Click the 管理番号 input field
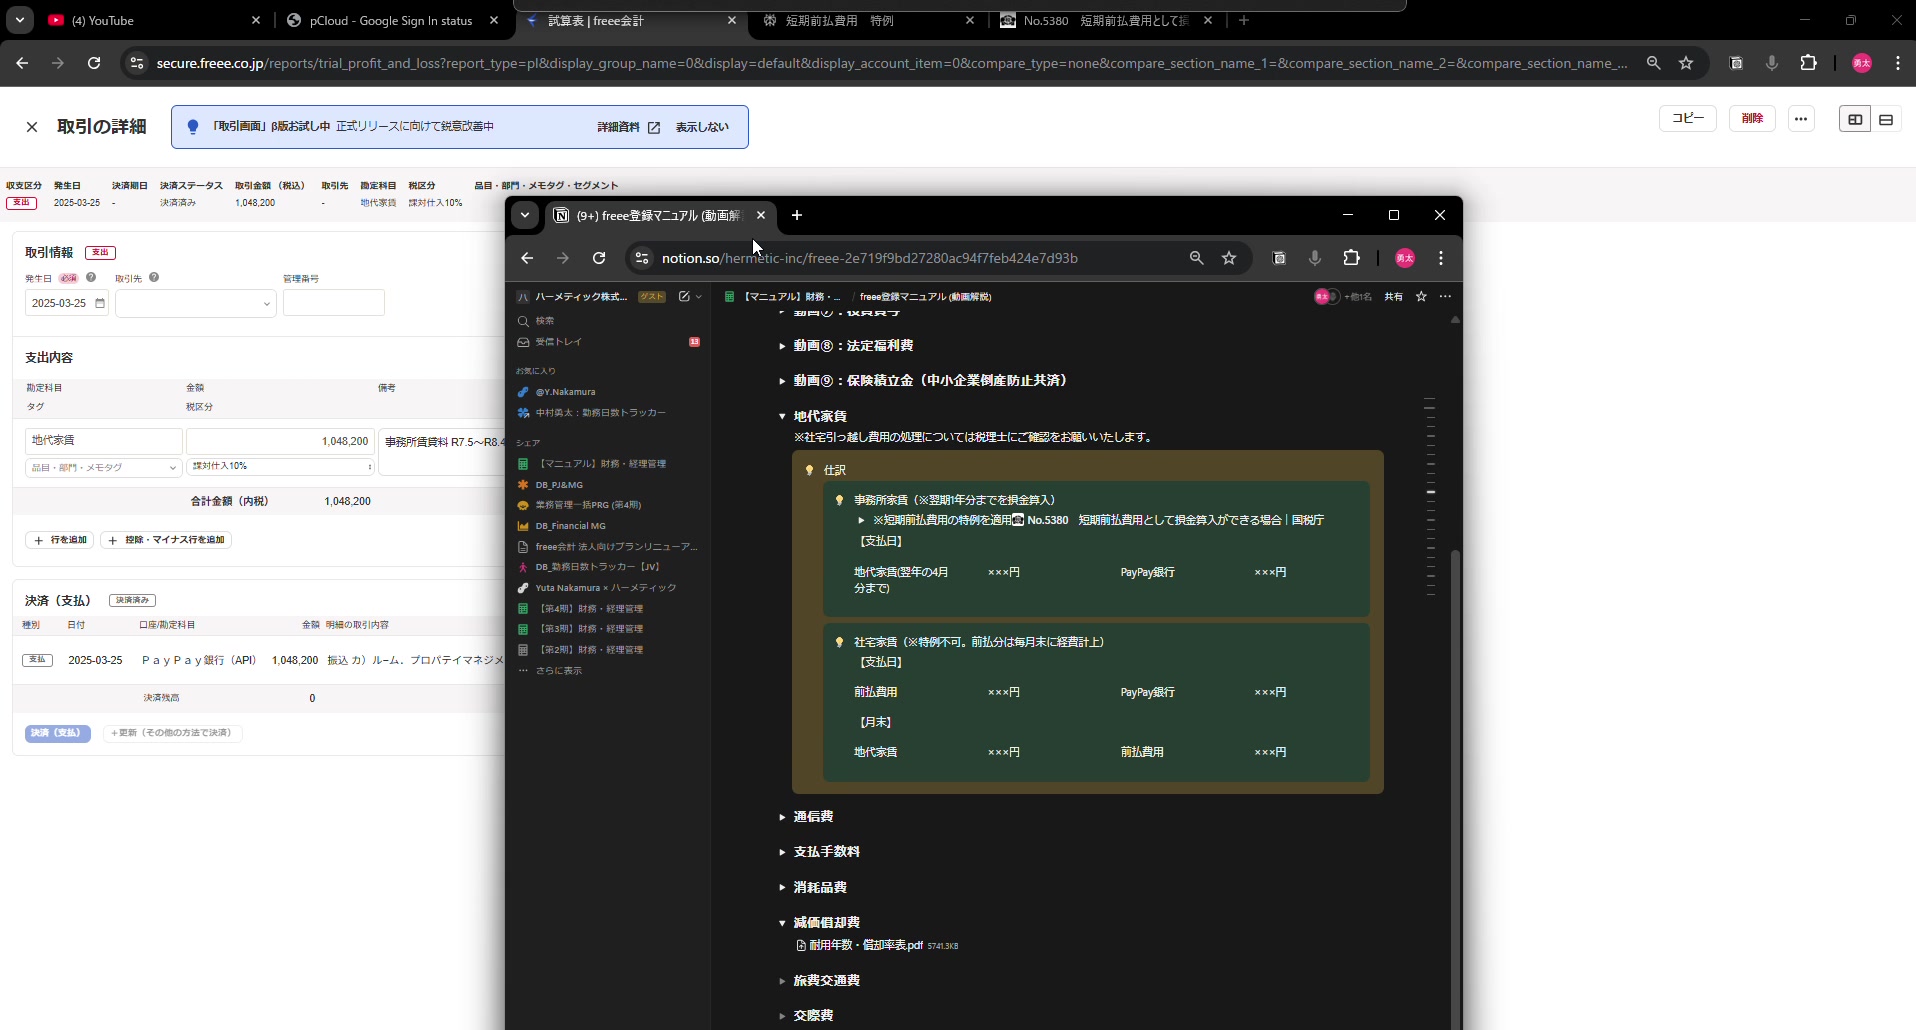Viewport: 1916px width, 1030px height. click(x=334, y=303)
